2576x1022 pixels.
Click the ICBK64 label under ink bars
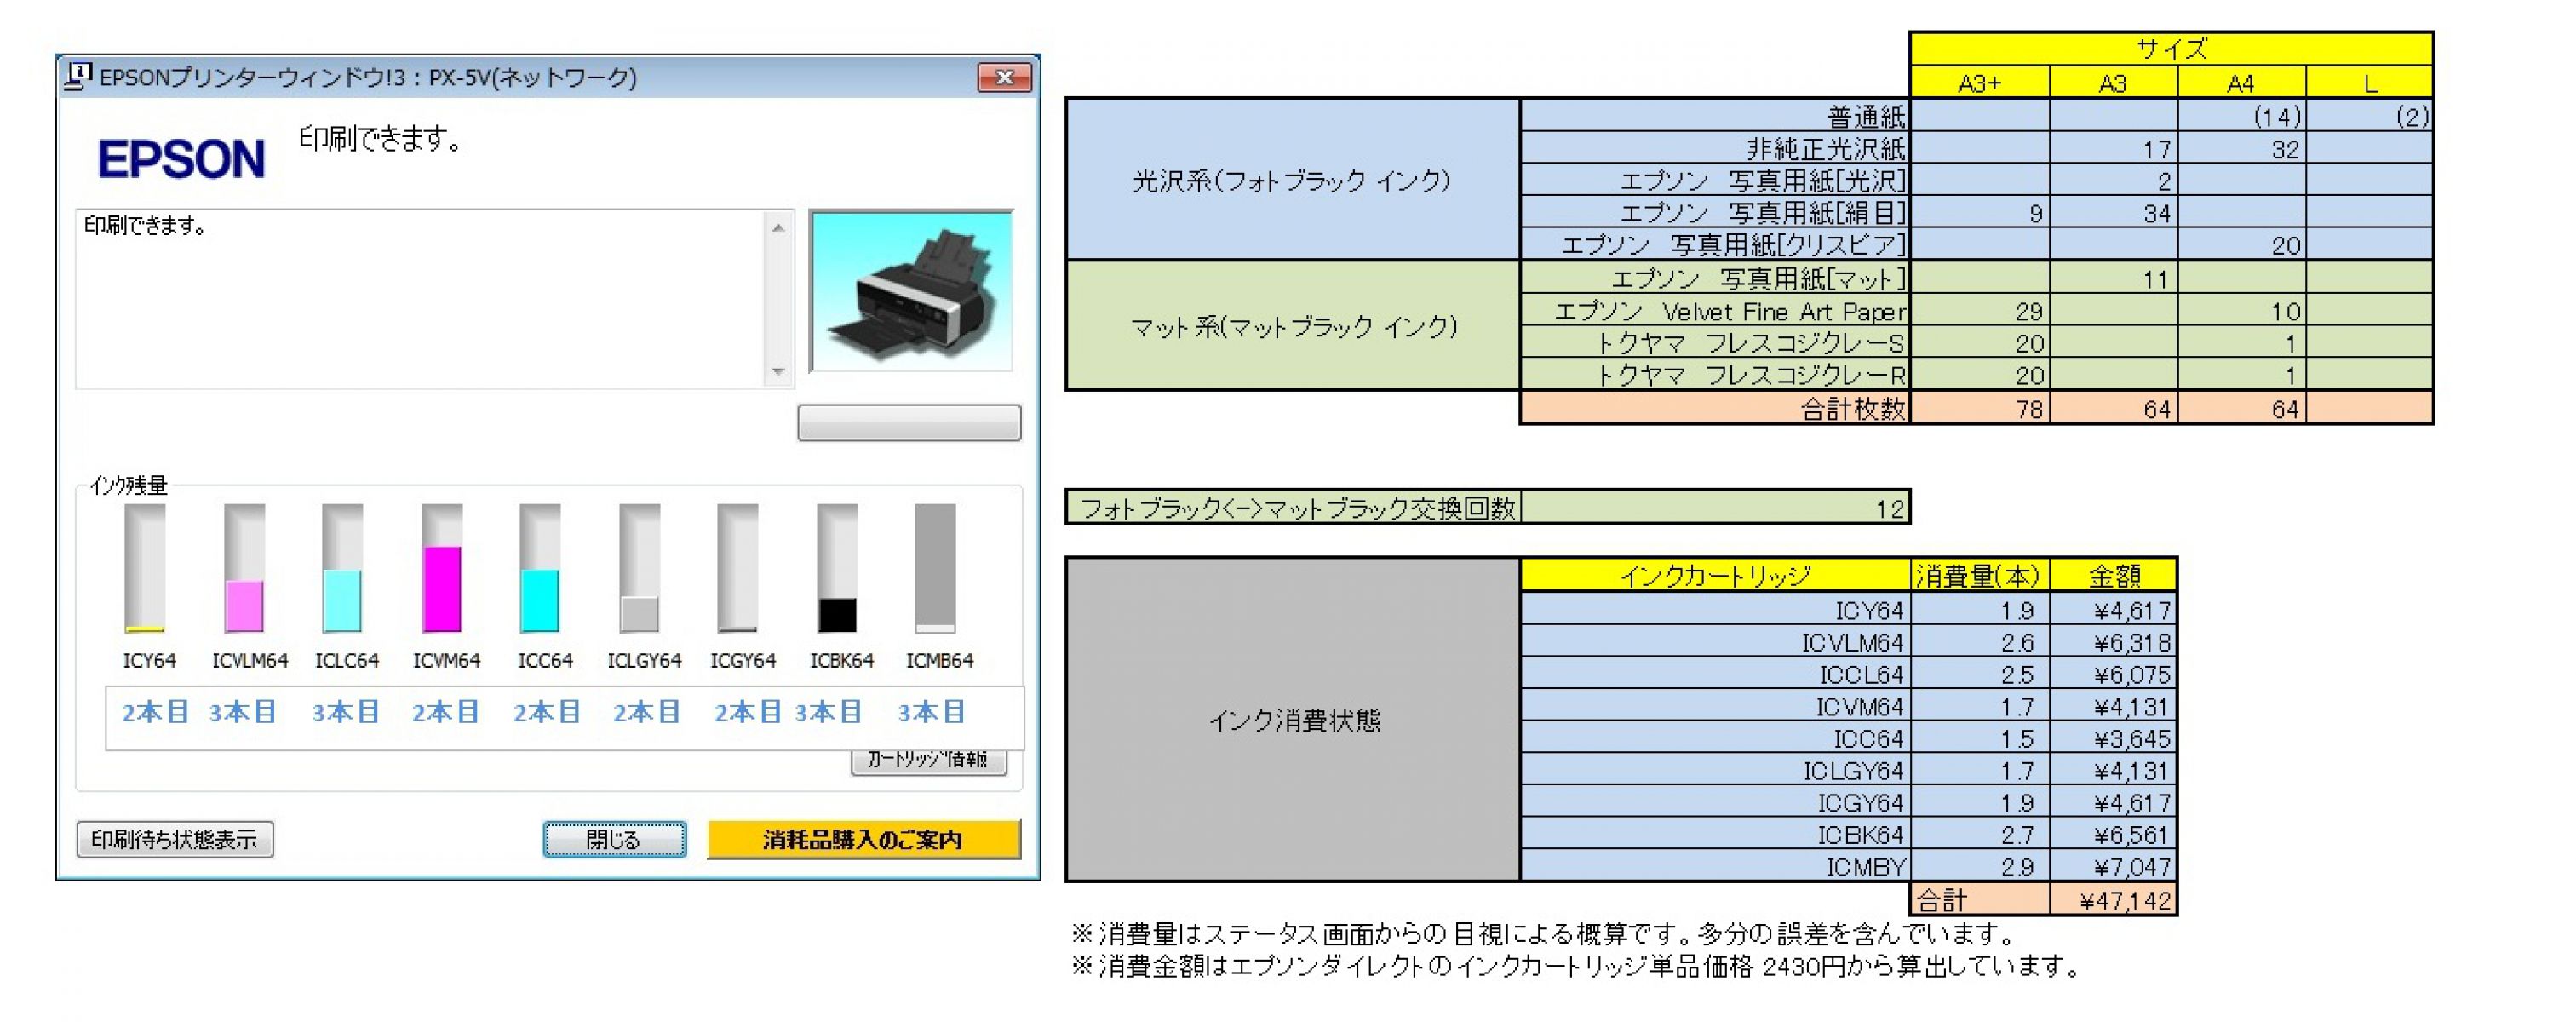[x=841, y=661]
